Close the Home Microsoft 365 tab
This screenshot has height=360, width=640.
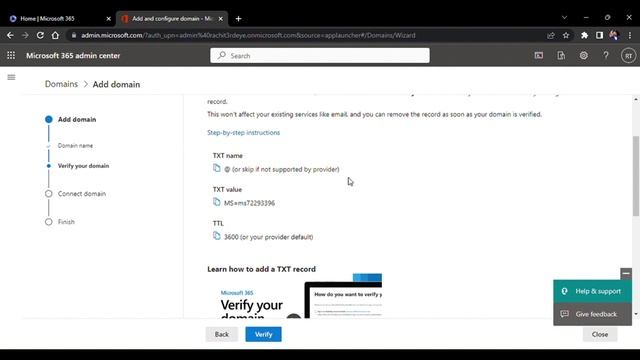pos(108,19)
